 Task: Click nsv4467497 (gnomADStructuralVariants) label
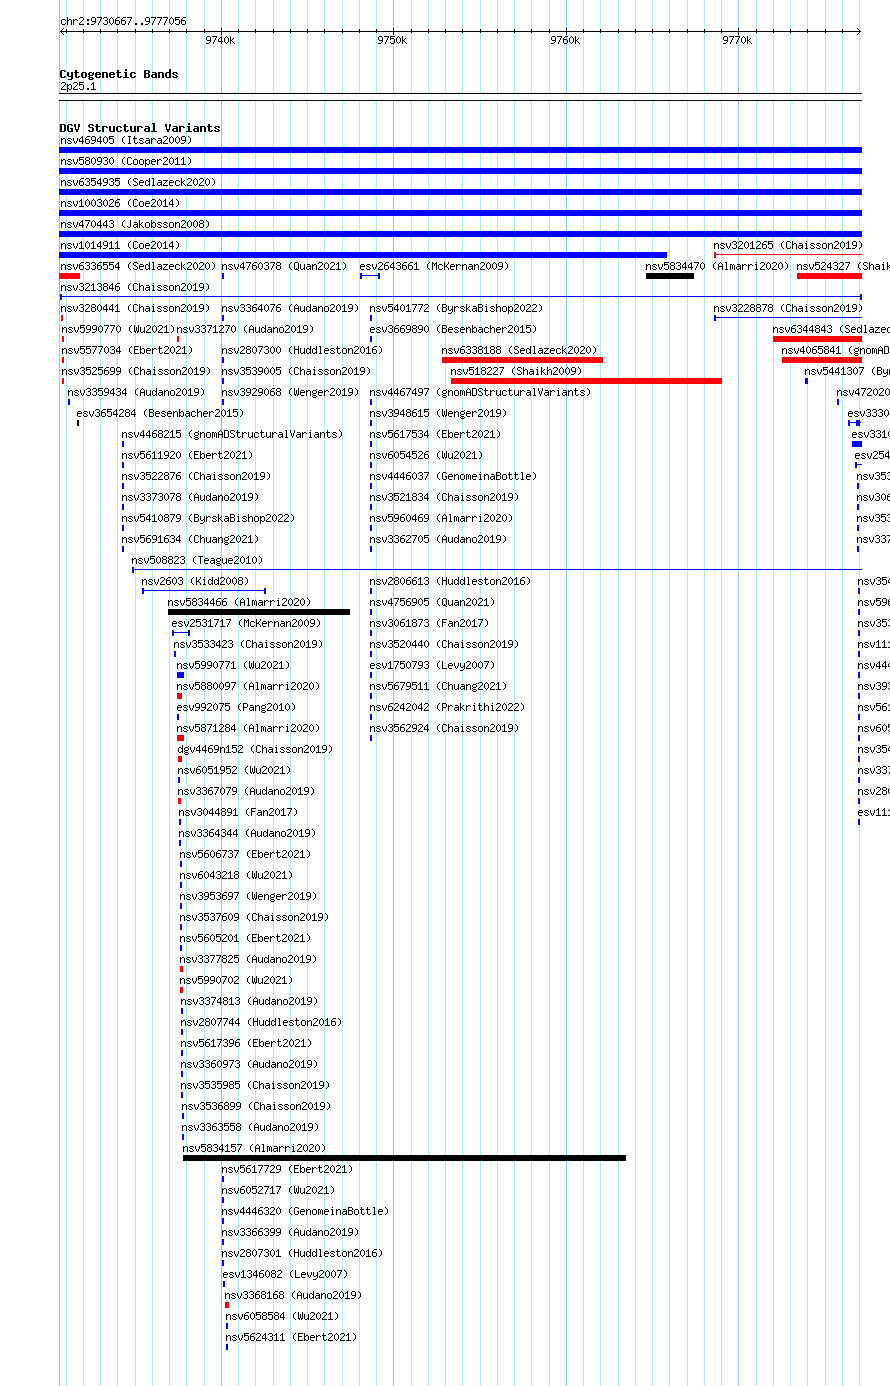(x=481, y=392)
